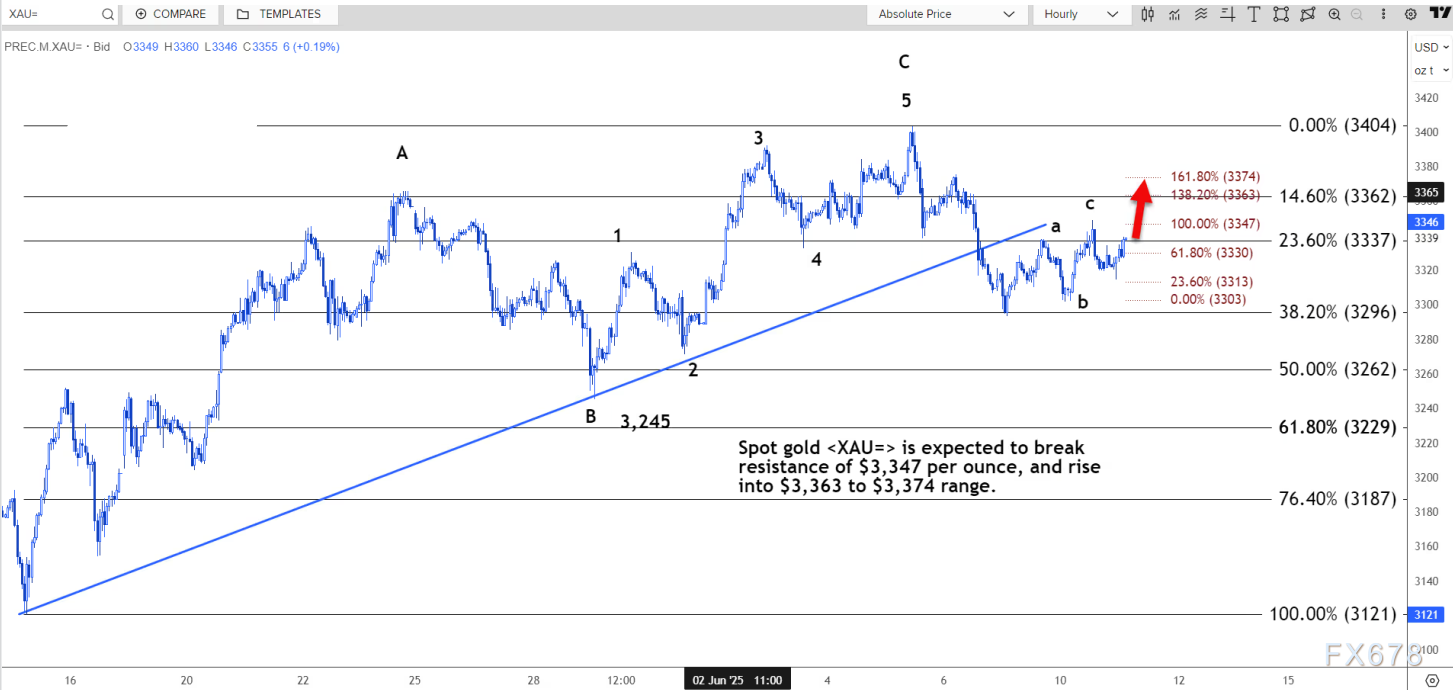Image resolution: width=1453 pixels, height=690 pixels.
Task: Select the rectangle shape drawing tool
Action: pos(1281,14)
